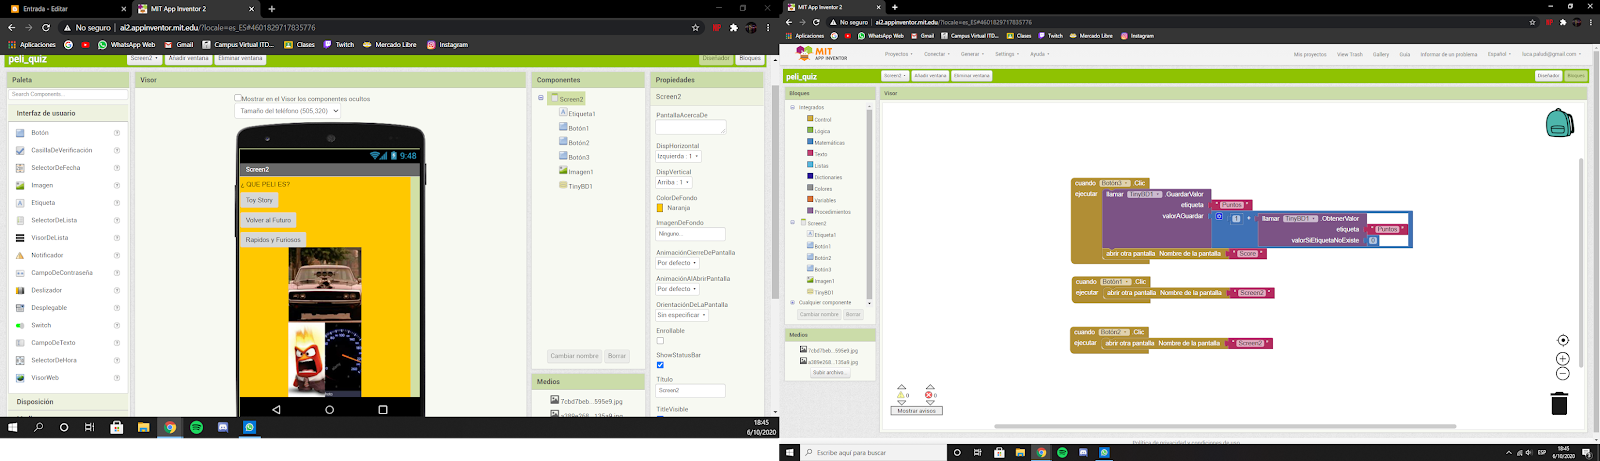Collapse Screen2 tree in Componentes panel

[x=541, y=98]
